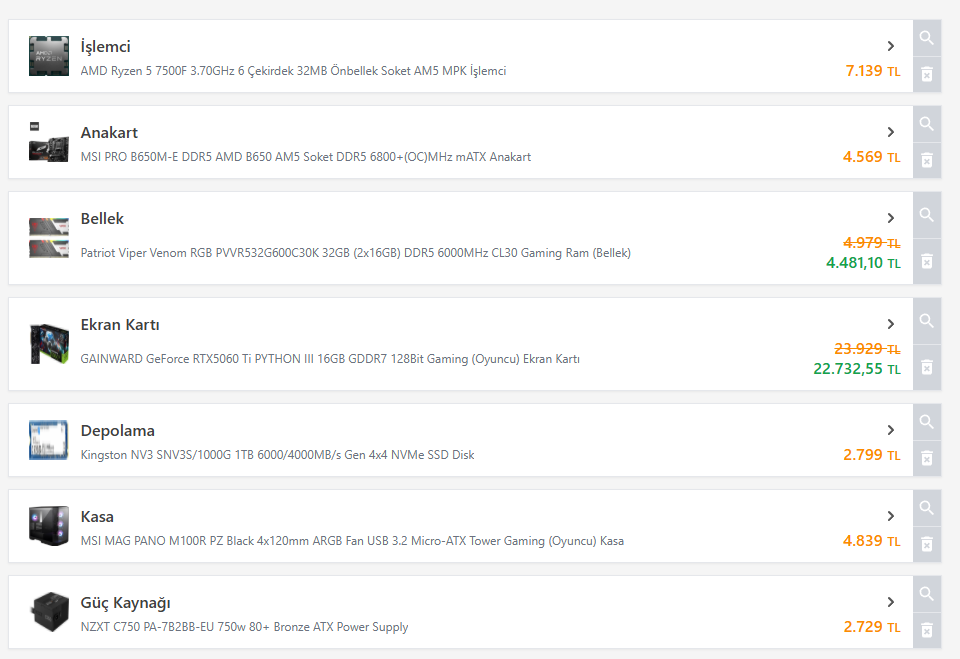The image size is (960, 659).
Task: Search for a replacement for the Kasa row
Action: [927, 508]
